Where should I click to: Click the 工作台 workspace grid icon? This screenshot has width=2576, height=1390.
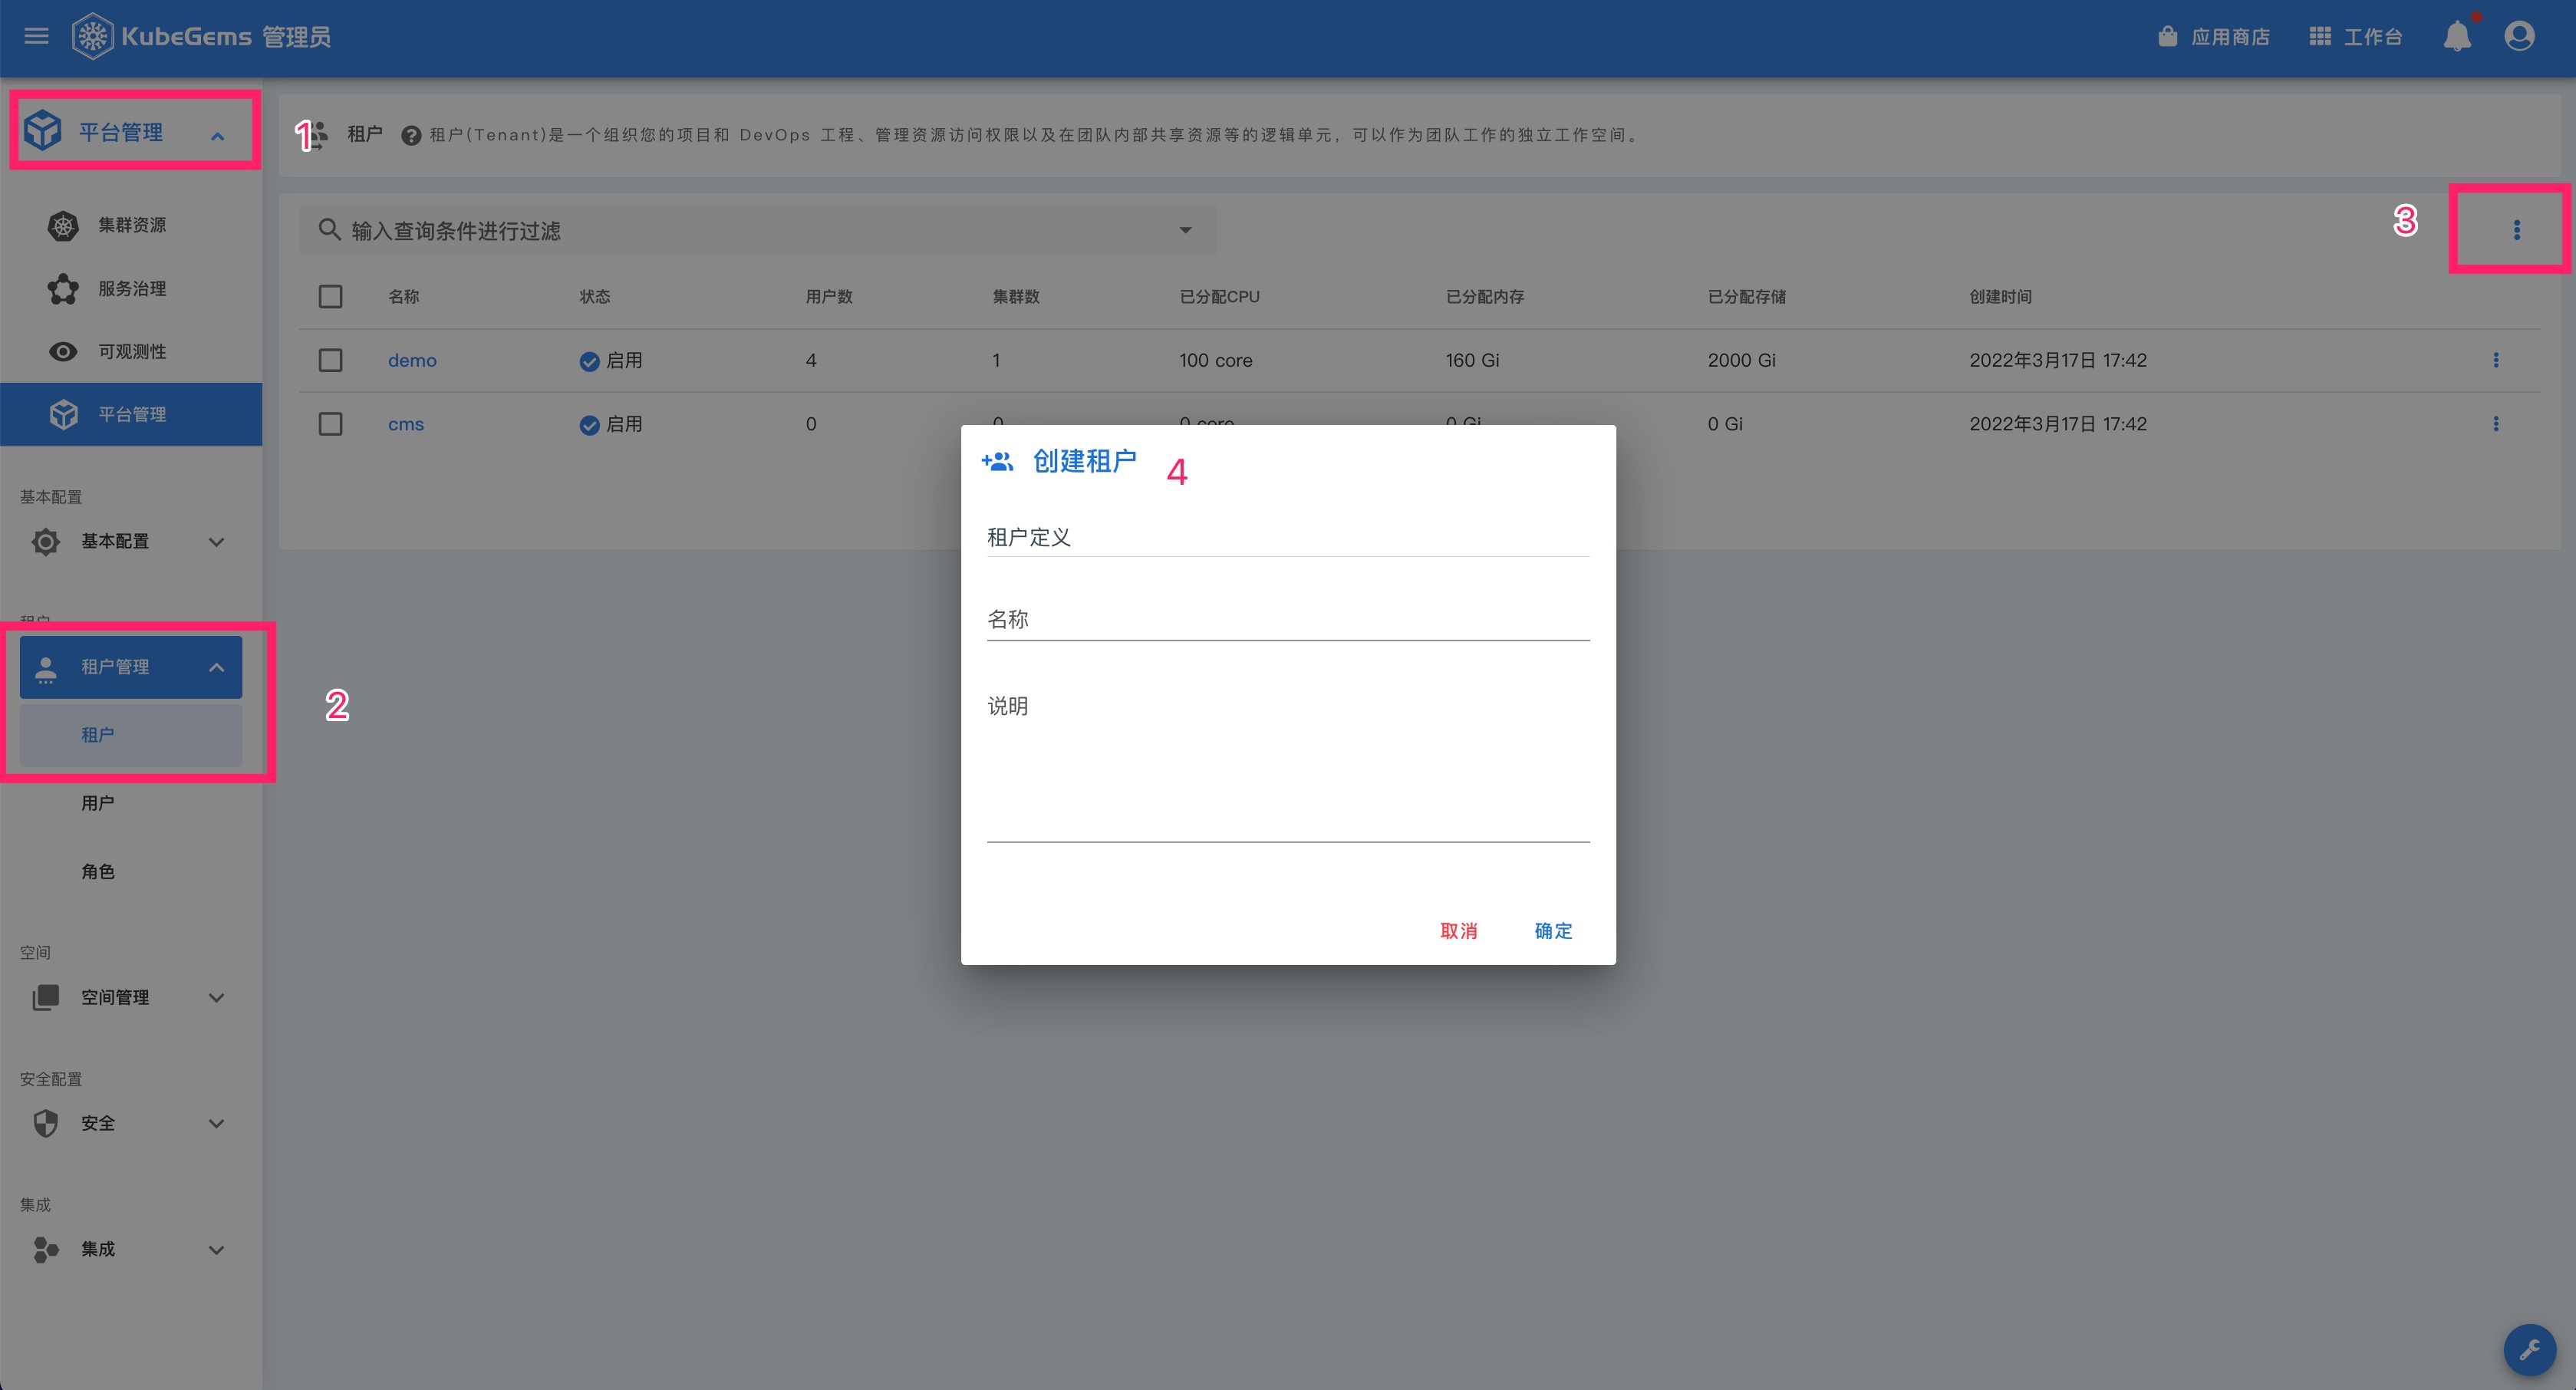click(x=2320, y=37)
